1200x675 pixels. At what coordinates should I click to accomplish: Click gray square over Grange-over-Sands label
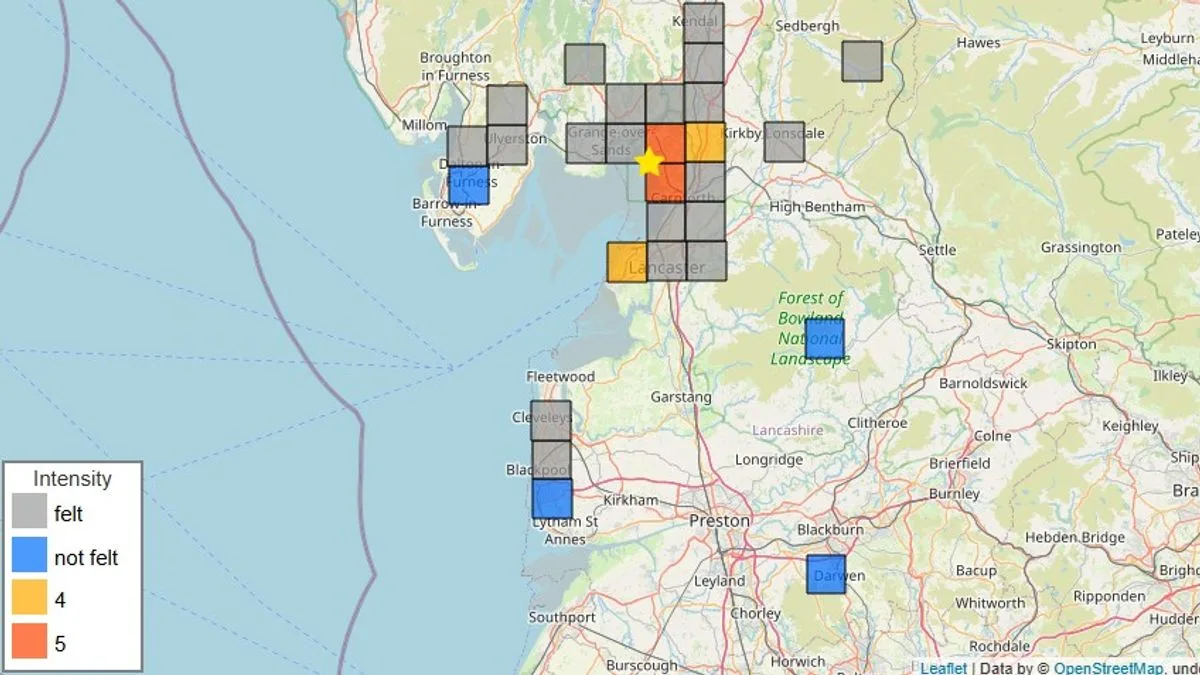tap(586, 143)
